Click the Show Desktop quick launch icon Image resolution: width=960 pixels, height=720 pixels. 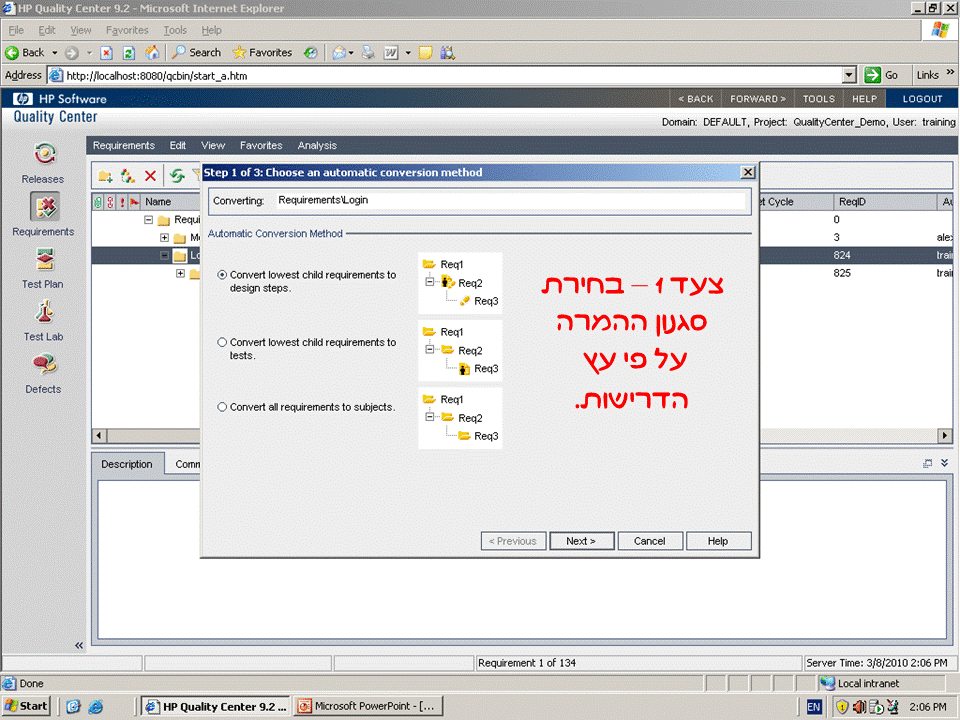click(x=73, y=707)
